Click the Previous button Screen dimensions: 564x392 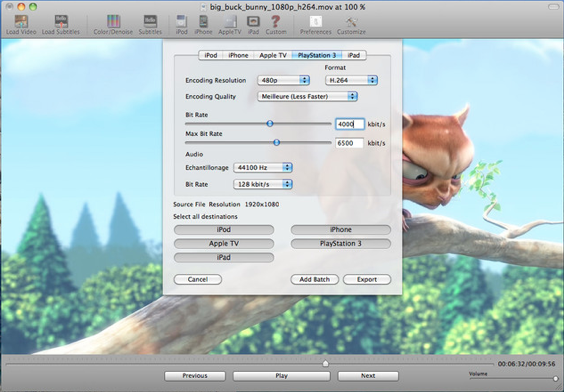195,376
